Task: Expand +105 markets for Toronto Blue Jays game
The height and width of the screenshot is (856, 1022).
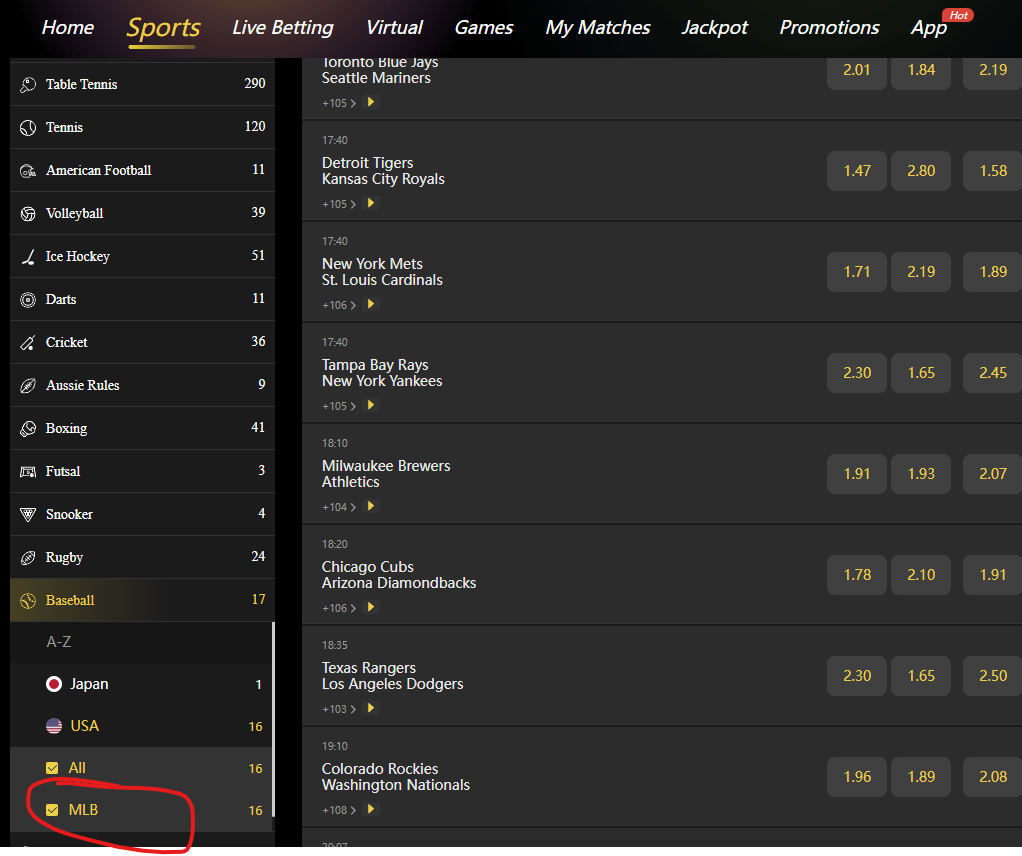Action: pos(339,103)
